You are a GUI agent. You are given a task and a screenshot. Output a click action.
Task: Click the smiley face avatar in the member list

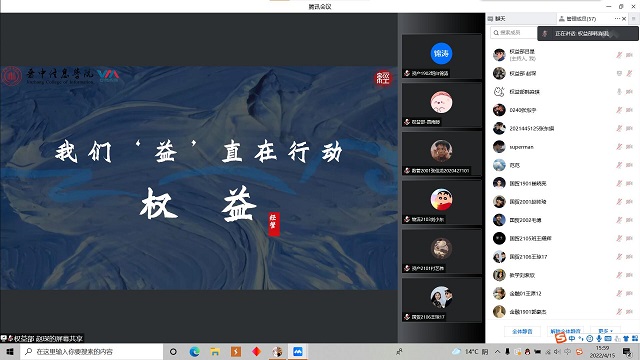pyautogui.click(x=499, y=92)
